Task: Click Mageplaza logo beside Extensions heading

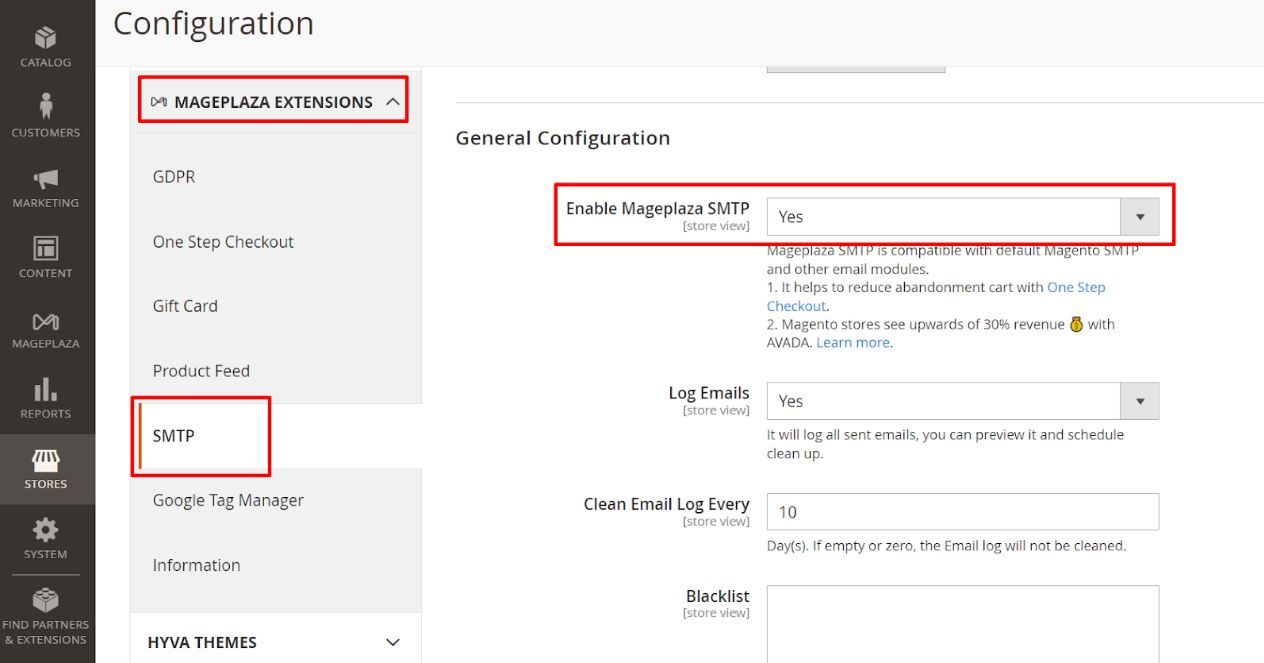Action: pyautogui.click(x=158, y=102)
